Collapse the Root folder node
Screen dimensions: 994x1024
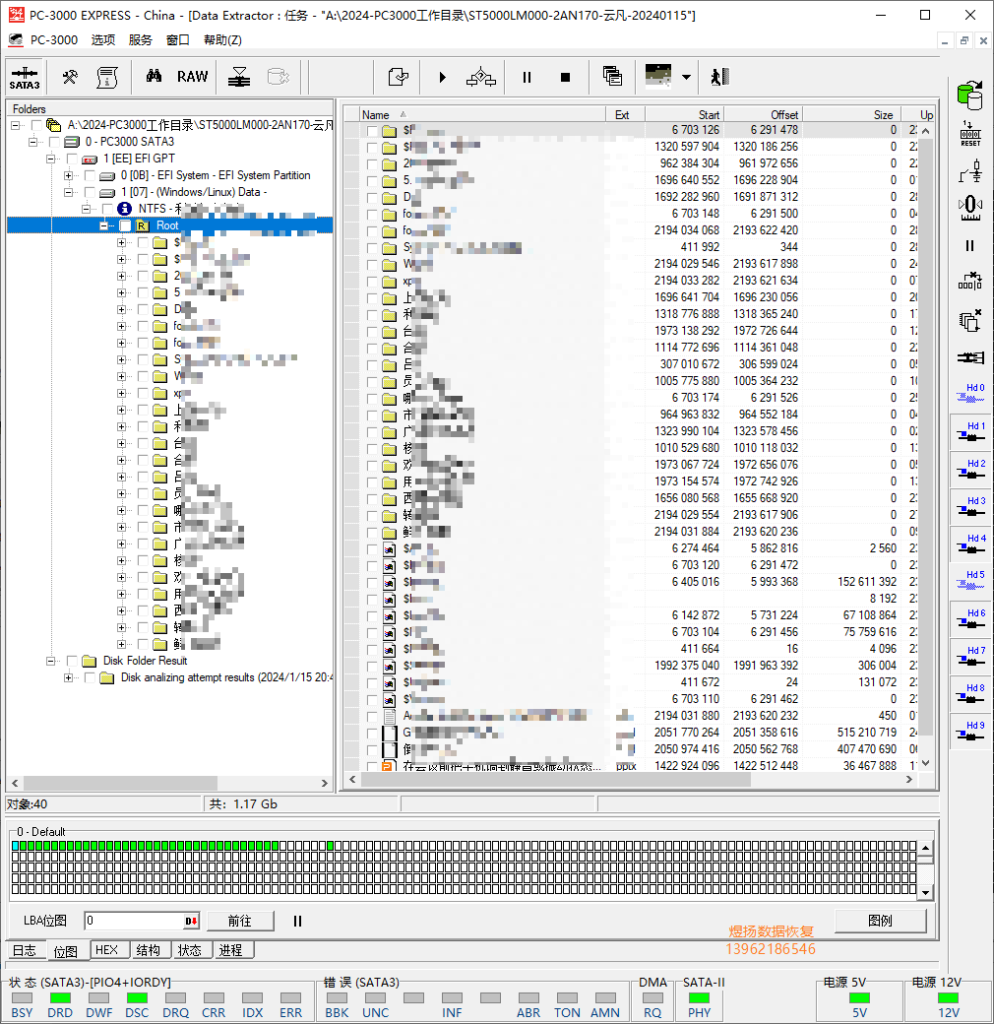103,226
